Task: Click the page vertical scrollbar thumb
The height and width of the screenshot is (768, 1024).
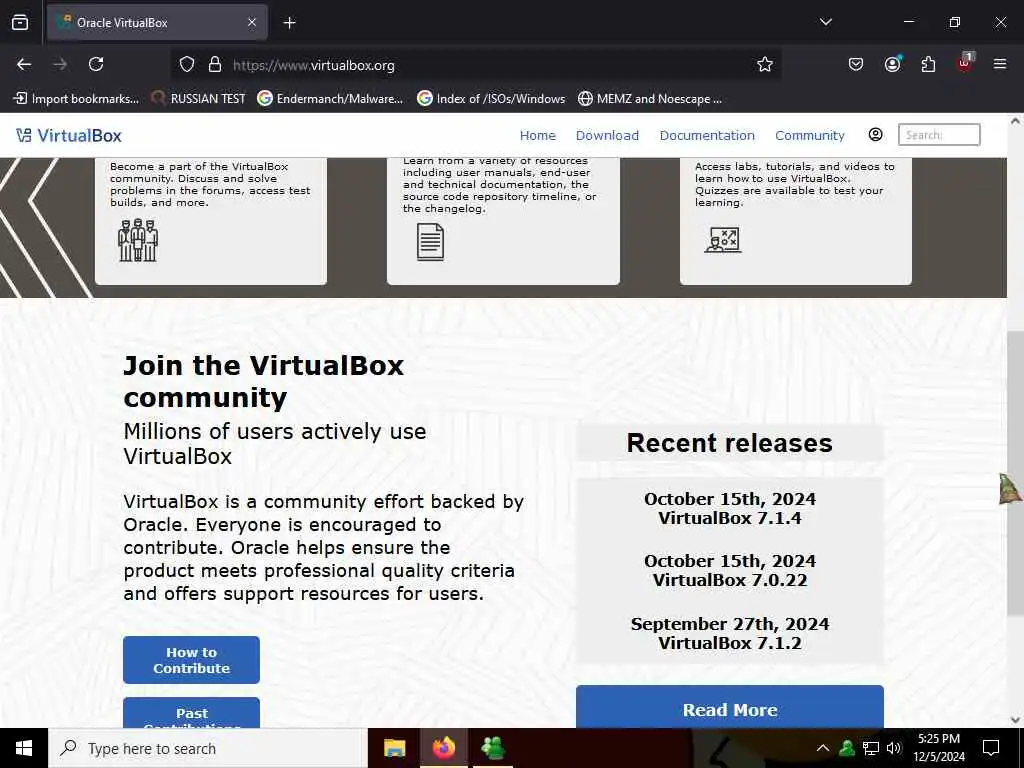Action: [1015, 473]
